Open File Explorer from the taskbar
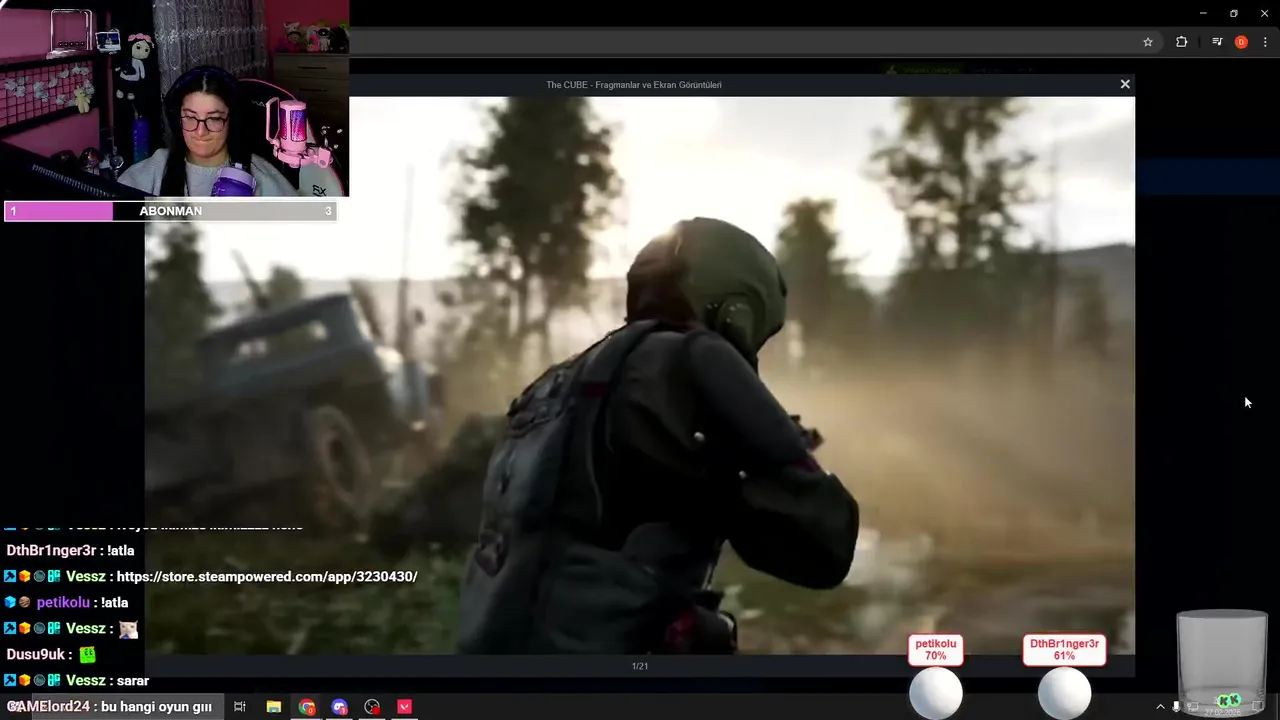 click(274, 706)
